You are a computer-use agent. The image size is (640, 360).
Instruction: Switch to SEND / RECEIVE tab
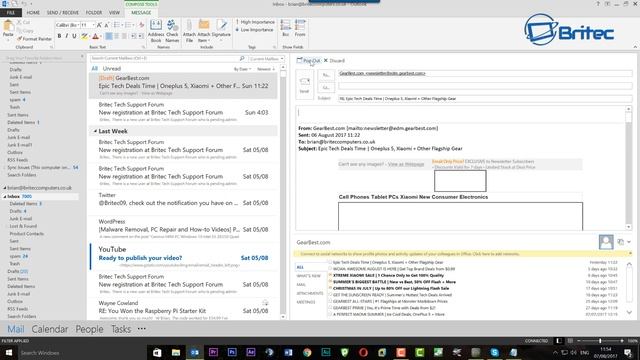tap(62, 13)
